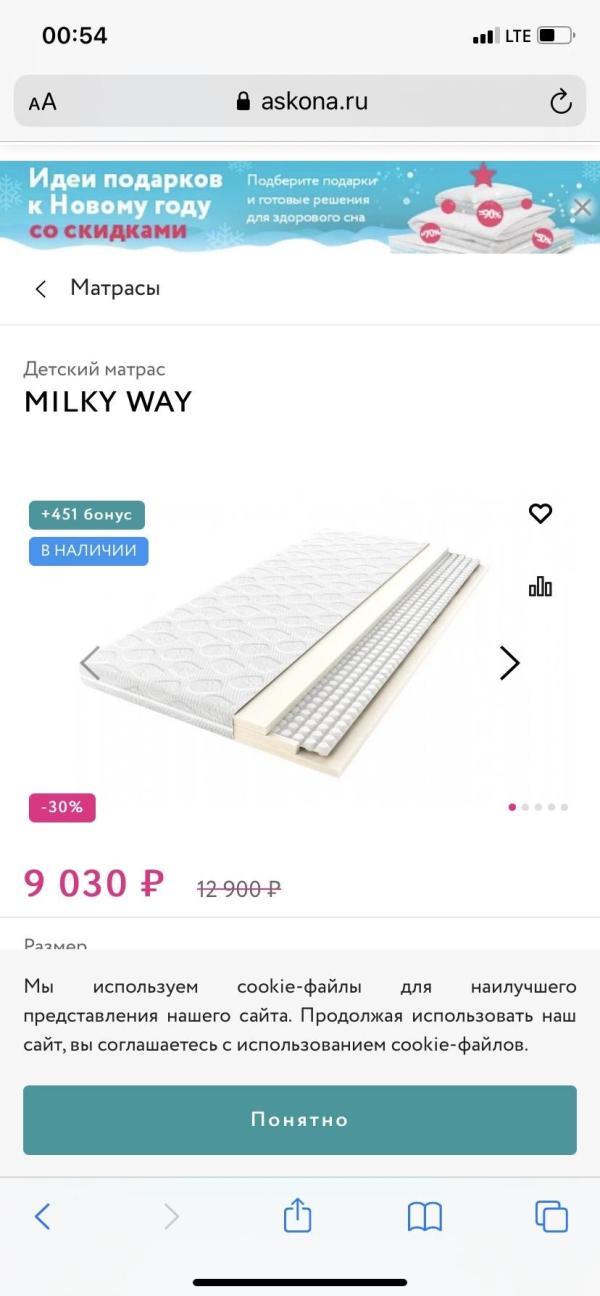Tap the -30% discount badge
The height and width of the screenshot is (1296, 600).
pyautogui.click(x=62, y=807)
